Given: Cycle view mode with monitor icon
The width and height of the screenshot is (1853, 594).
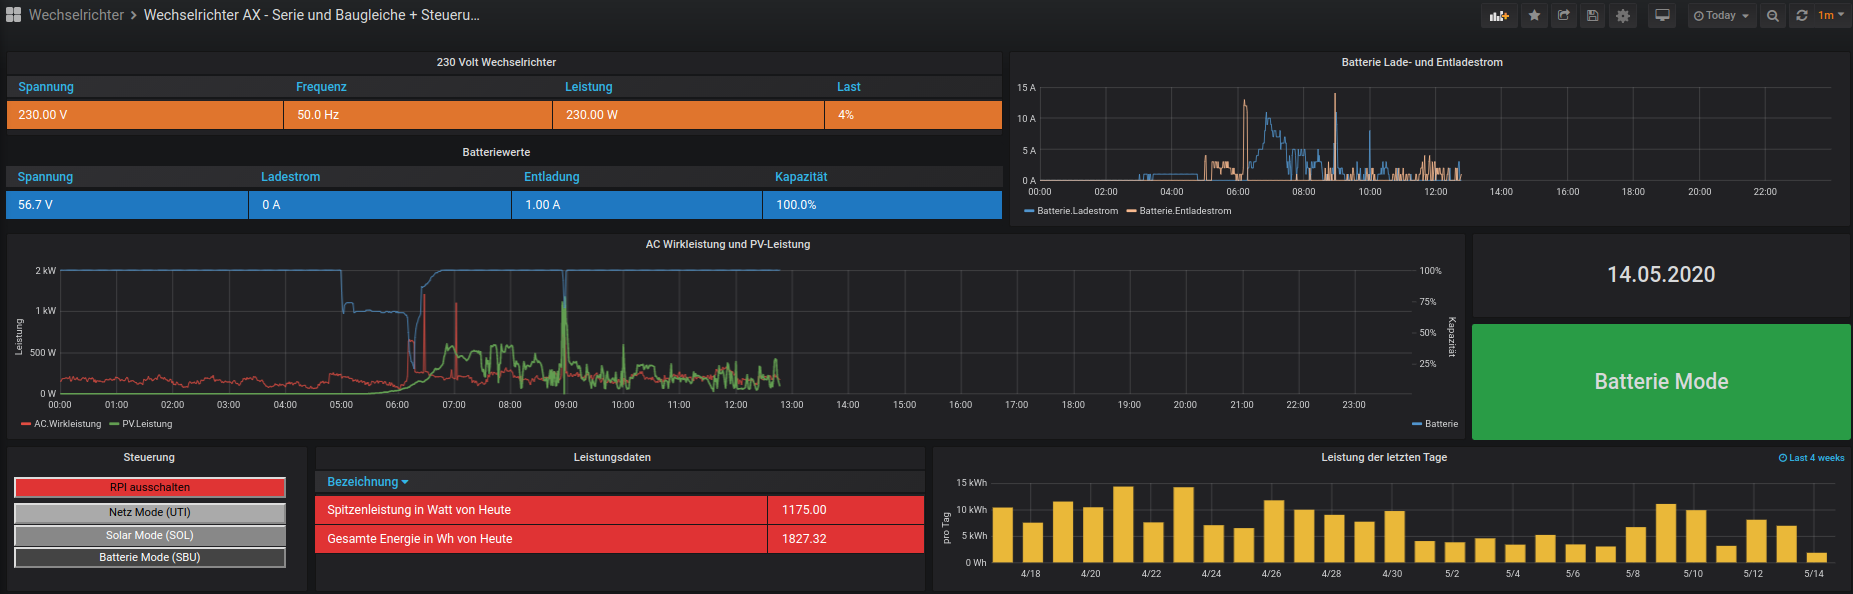Looking at the screenshot, I should pyautogui.click(x=1662, y=16).
